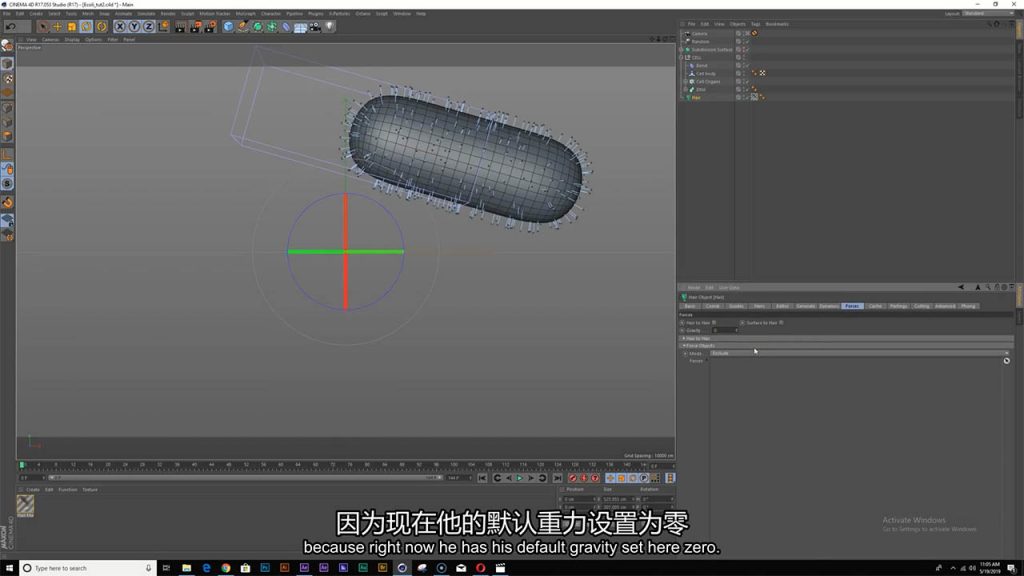
Task: Click the Forces list picker icon
Action: [1006, 361]
